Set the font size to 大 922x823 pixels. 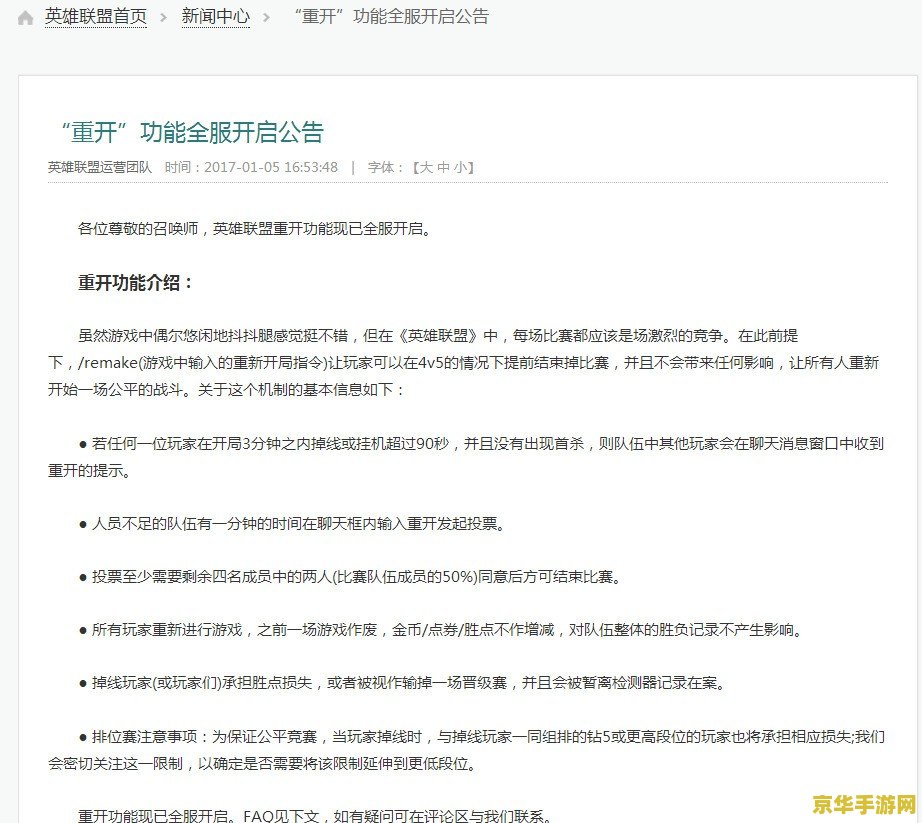426,168
